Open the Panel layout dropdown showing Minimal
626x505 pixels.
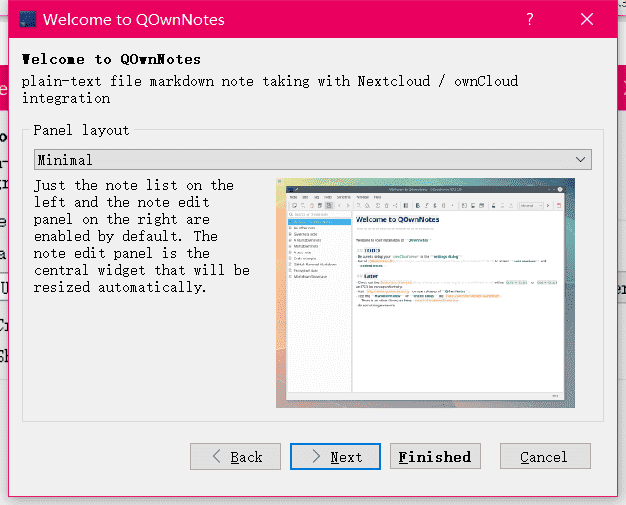point(313,160)
